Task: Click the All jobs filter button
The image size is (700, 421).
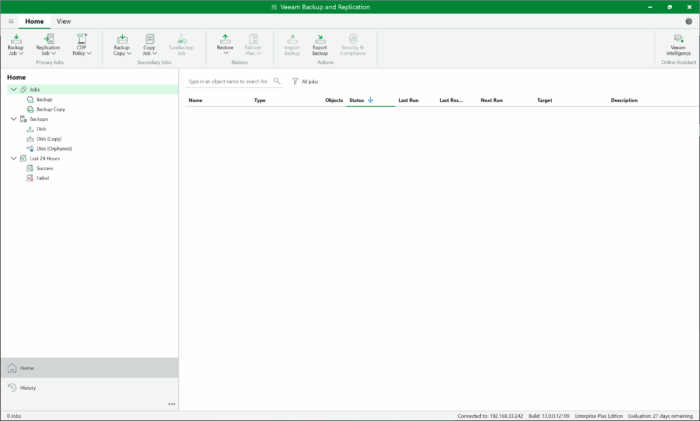Action: [305, 81]
